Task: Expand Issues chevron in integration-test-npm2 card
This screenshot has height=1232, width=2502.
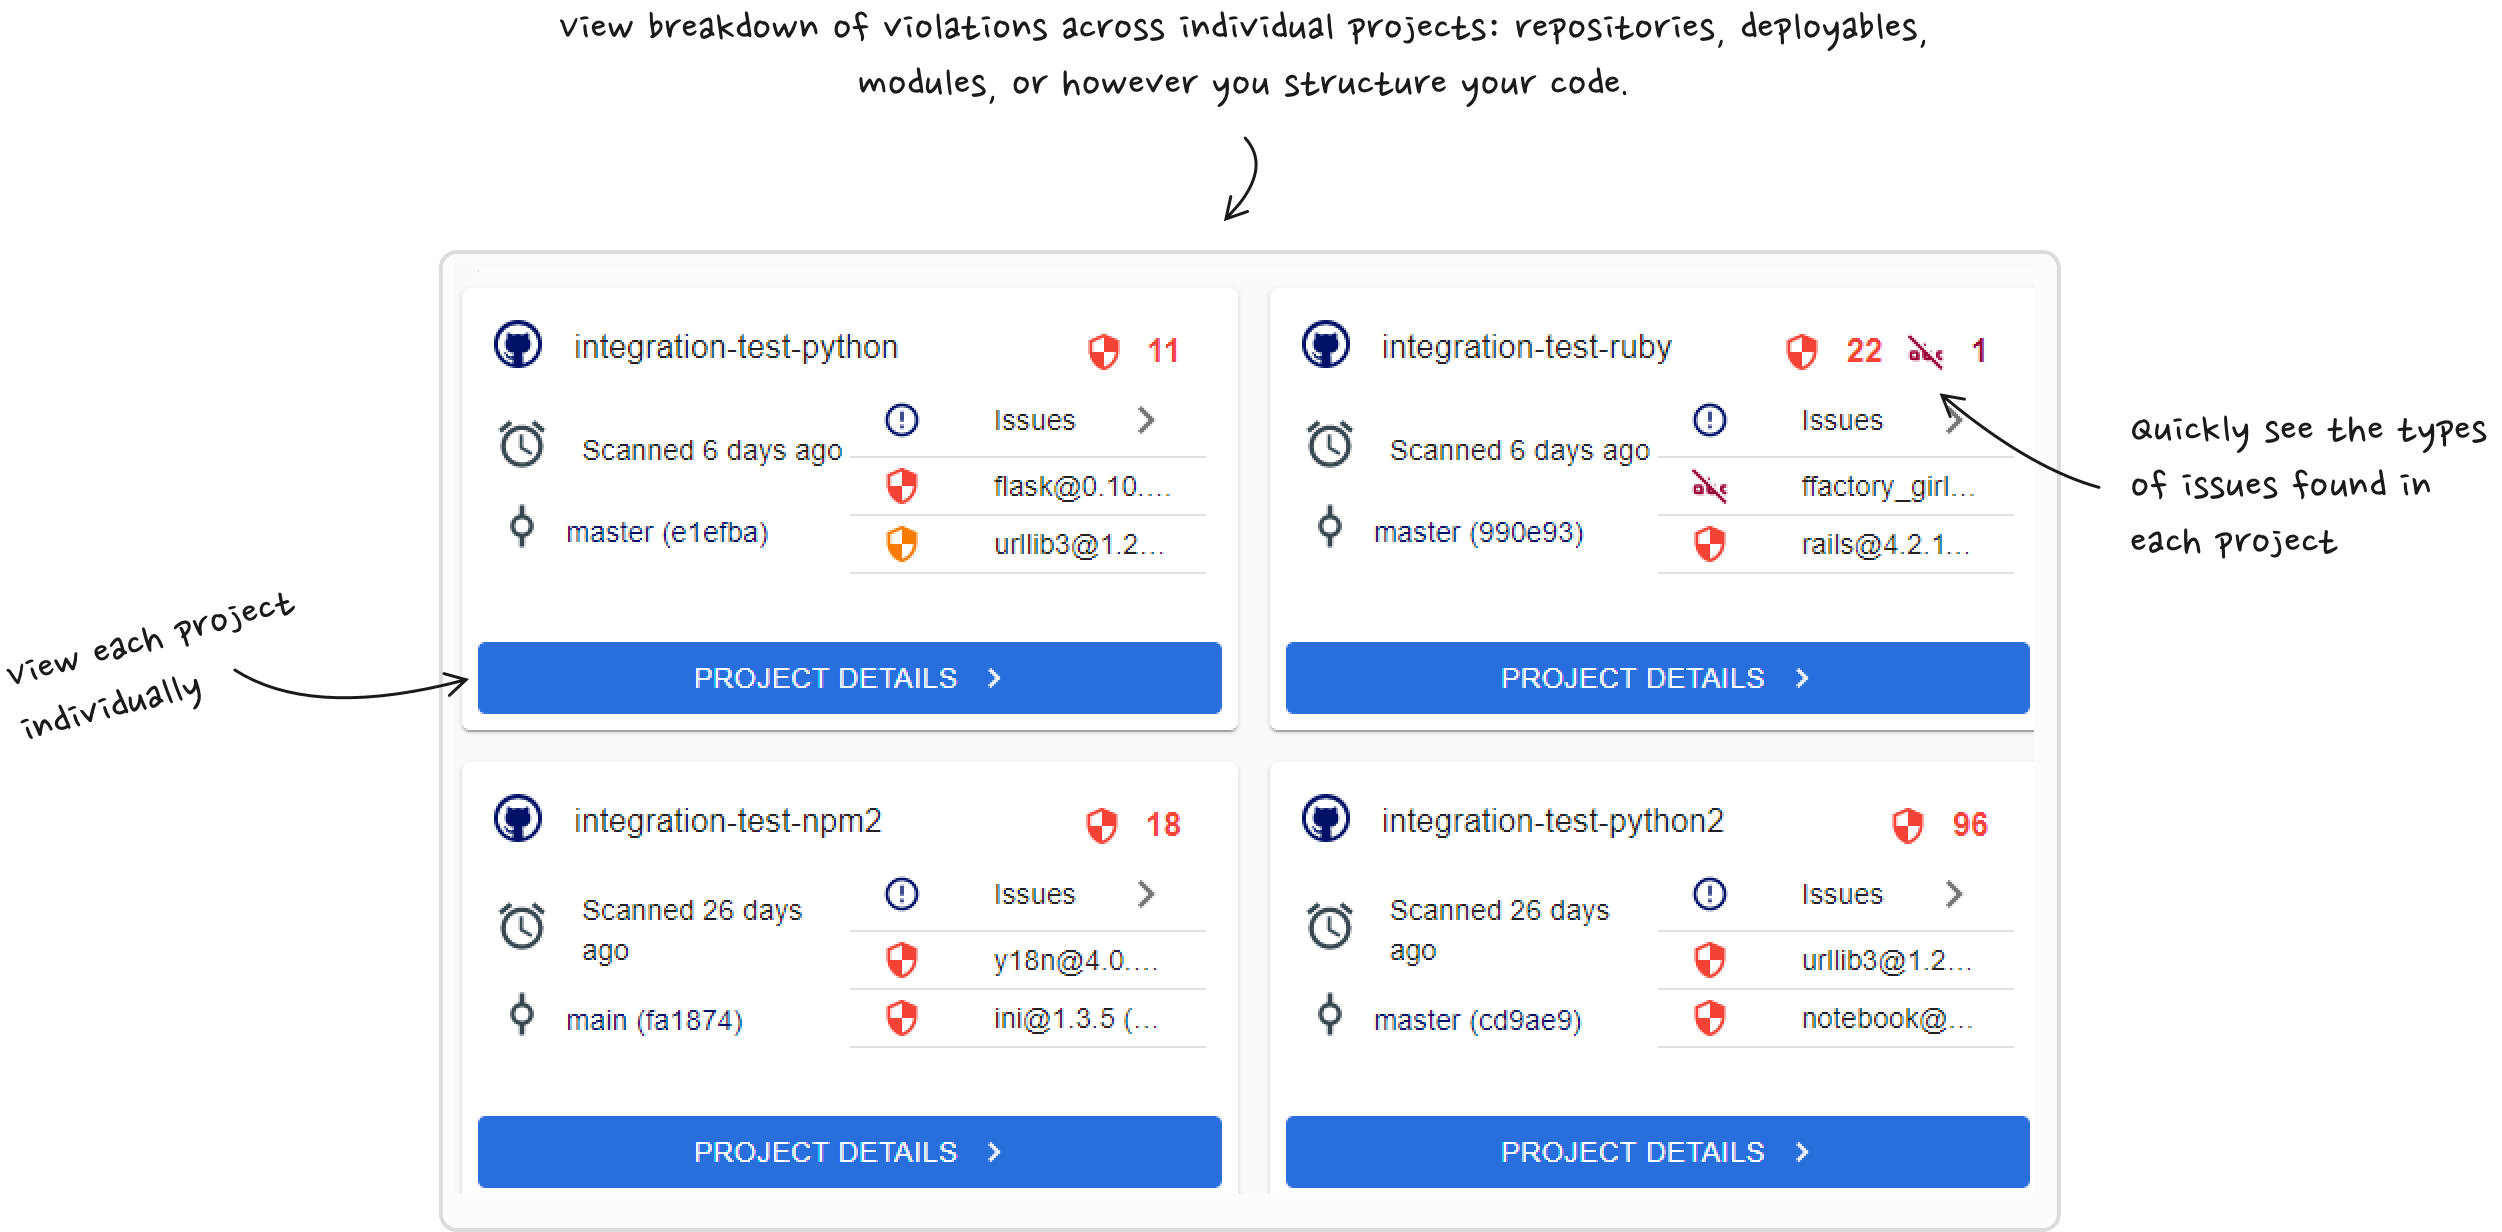Action: point(1146,894)
